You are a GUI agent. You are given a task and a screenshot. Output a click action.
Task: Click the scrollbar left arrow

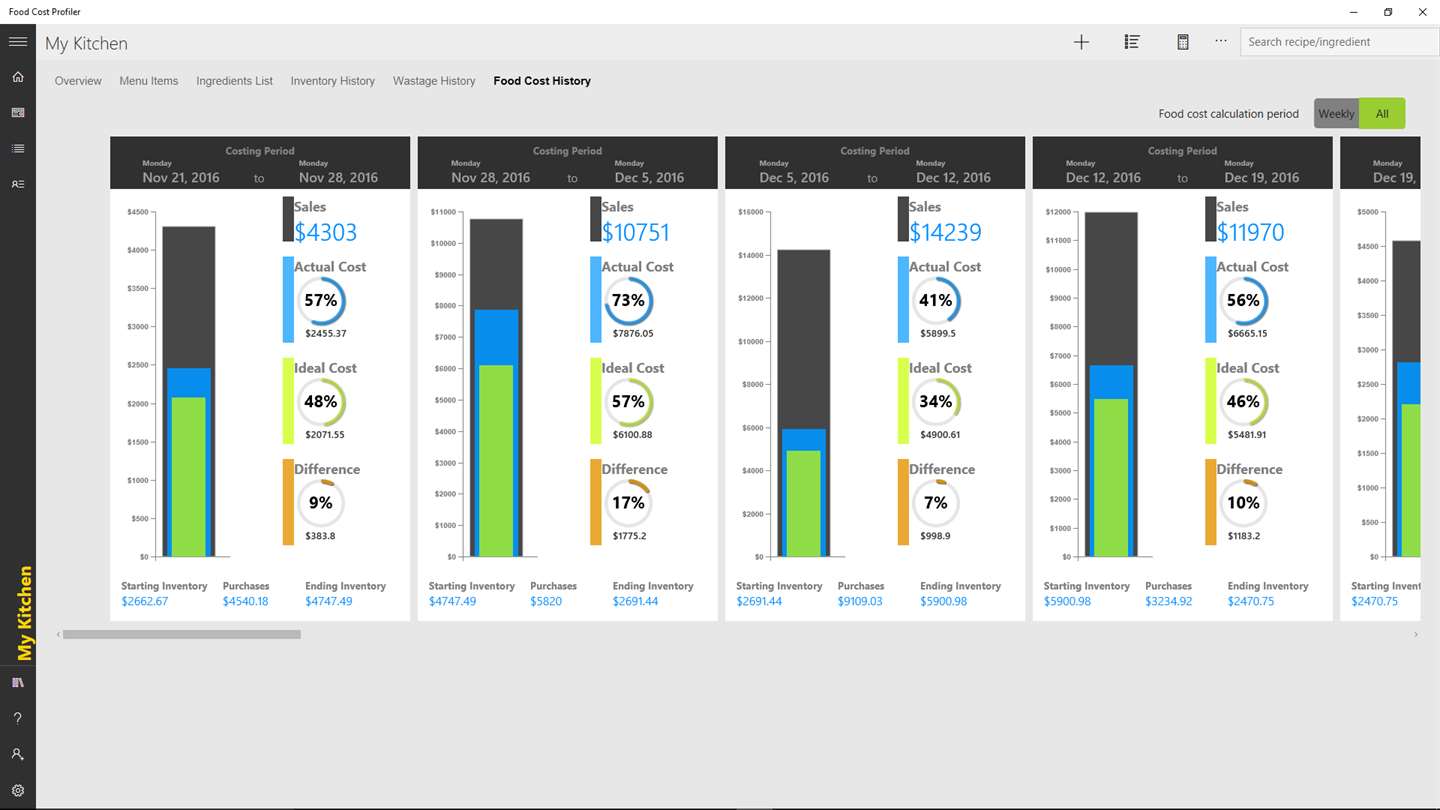click(x=58, y=634)
